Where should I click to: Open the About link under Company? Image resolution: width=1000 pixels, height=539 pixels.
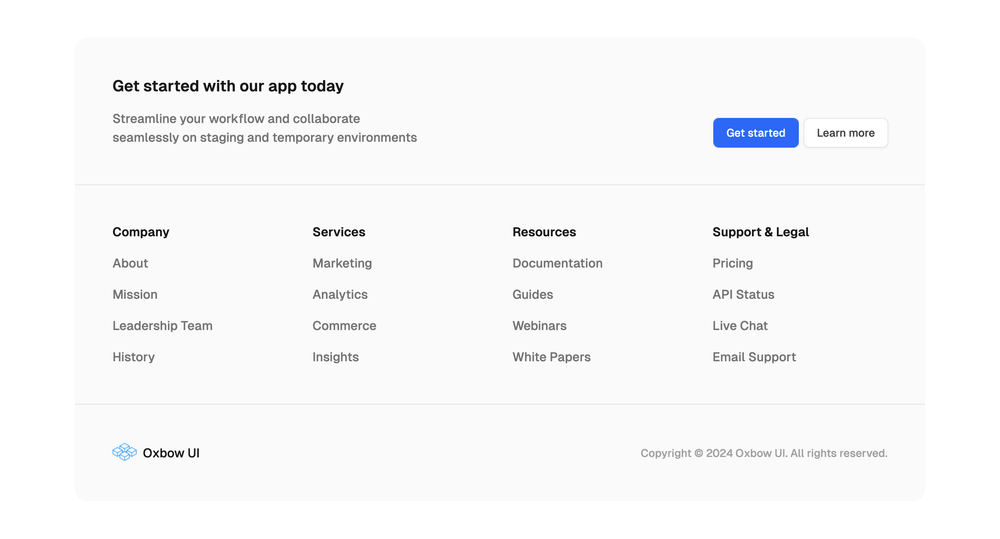click(x=130, y=263)
